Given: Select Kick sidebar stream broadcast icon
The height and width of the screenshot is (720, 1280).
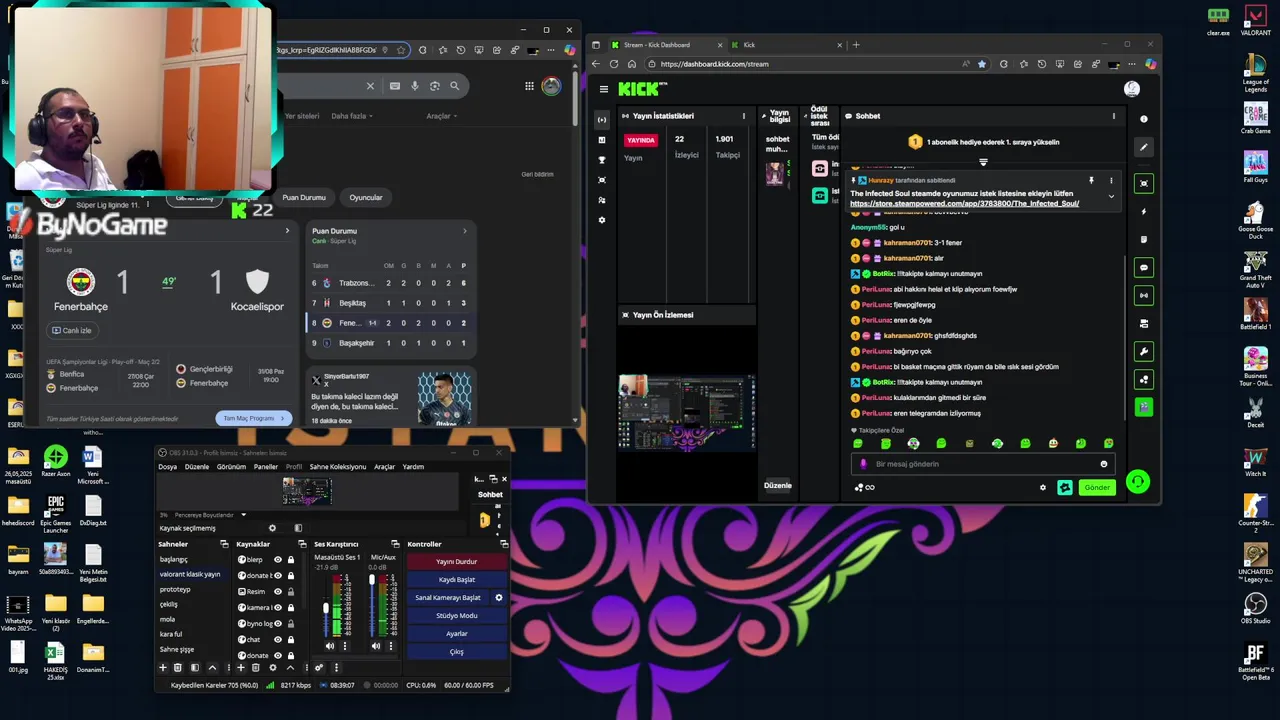Looking at the screenshot, I should (x=601, y=120).
